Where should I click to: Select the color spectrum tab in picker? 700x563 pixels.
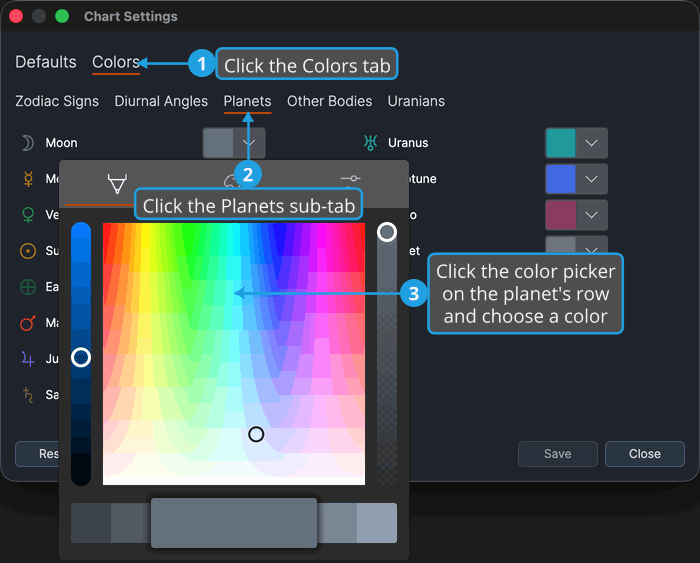(x=117, y=183)
